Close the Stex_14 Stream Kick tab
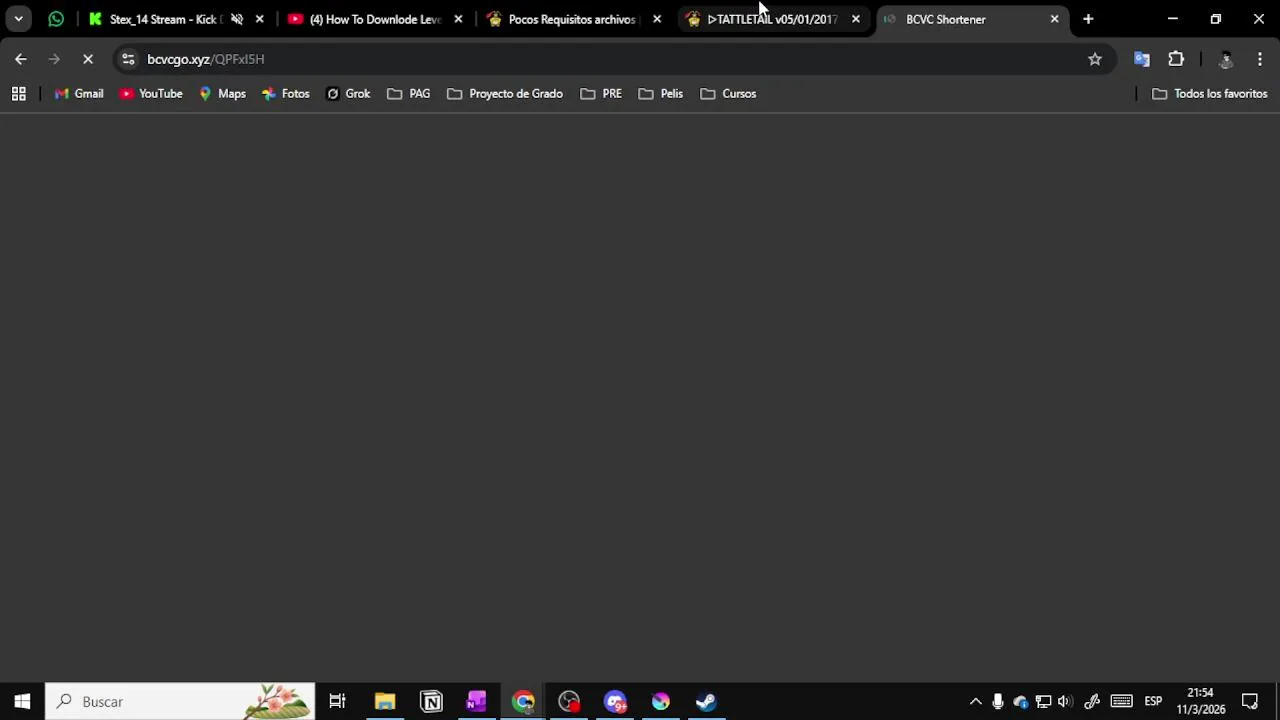Screen dimensions: 1280x720 tap(260, 19)
